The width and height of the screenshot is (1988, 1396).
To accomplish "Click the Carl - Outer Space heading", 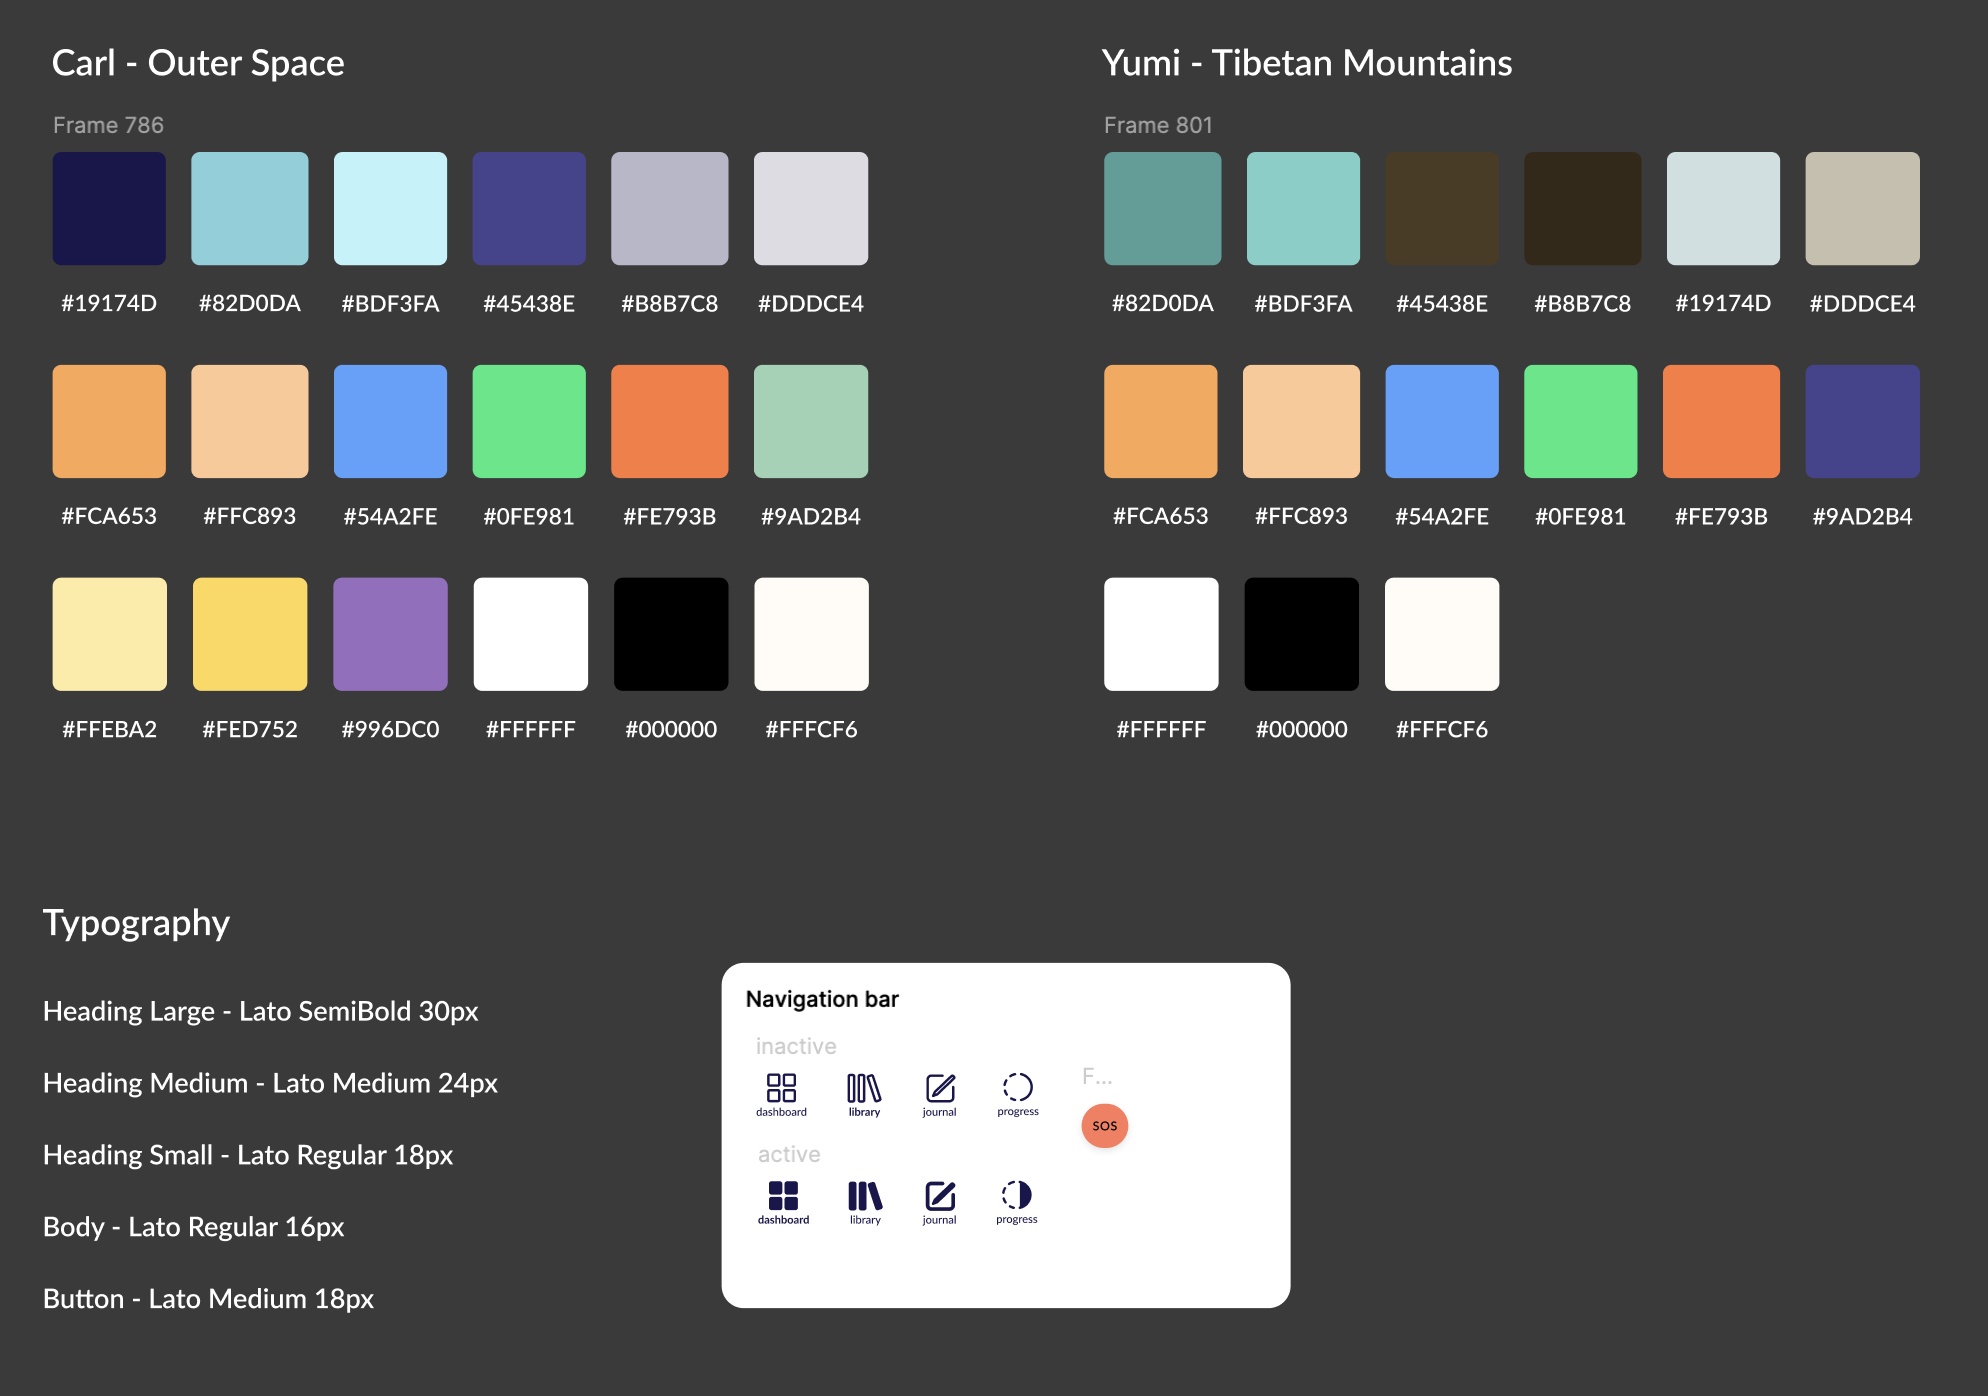I will click(x=198, y=62).
